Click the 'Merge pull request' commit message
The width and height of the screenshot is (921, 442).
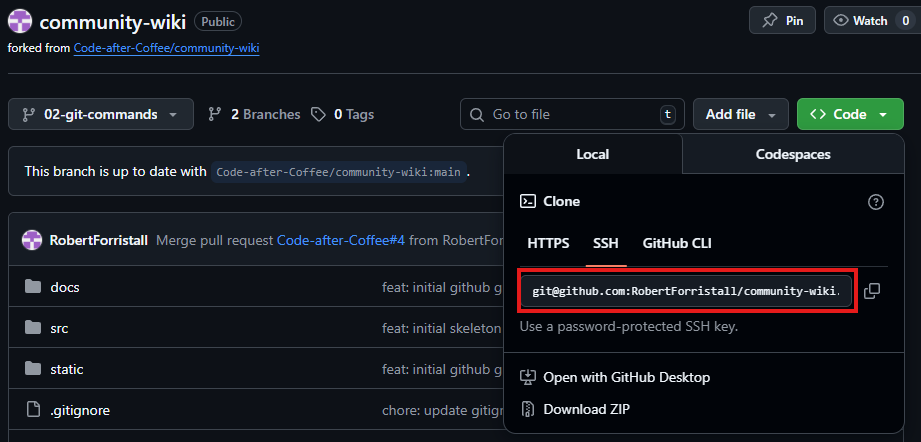tap(215, 240)
